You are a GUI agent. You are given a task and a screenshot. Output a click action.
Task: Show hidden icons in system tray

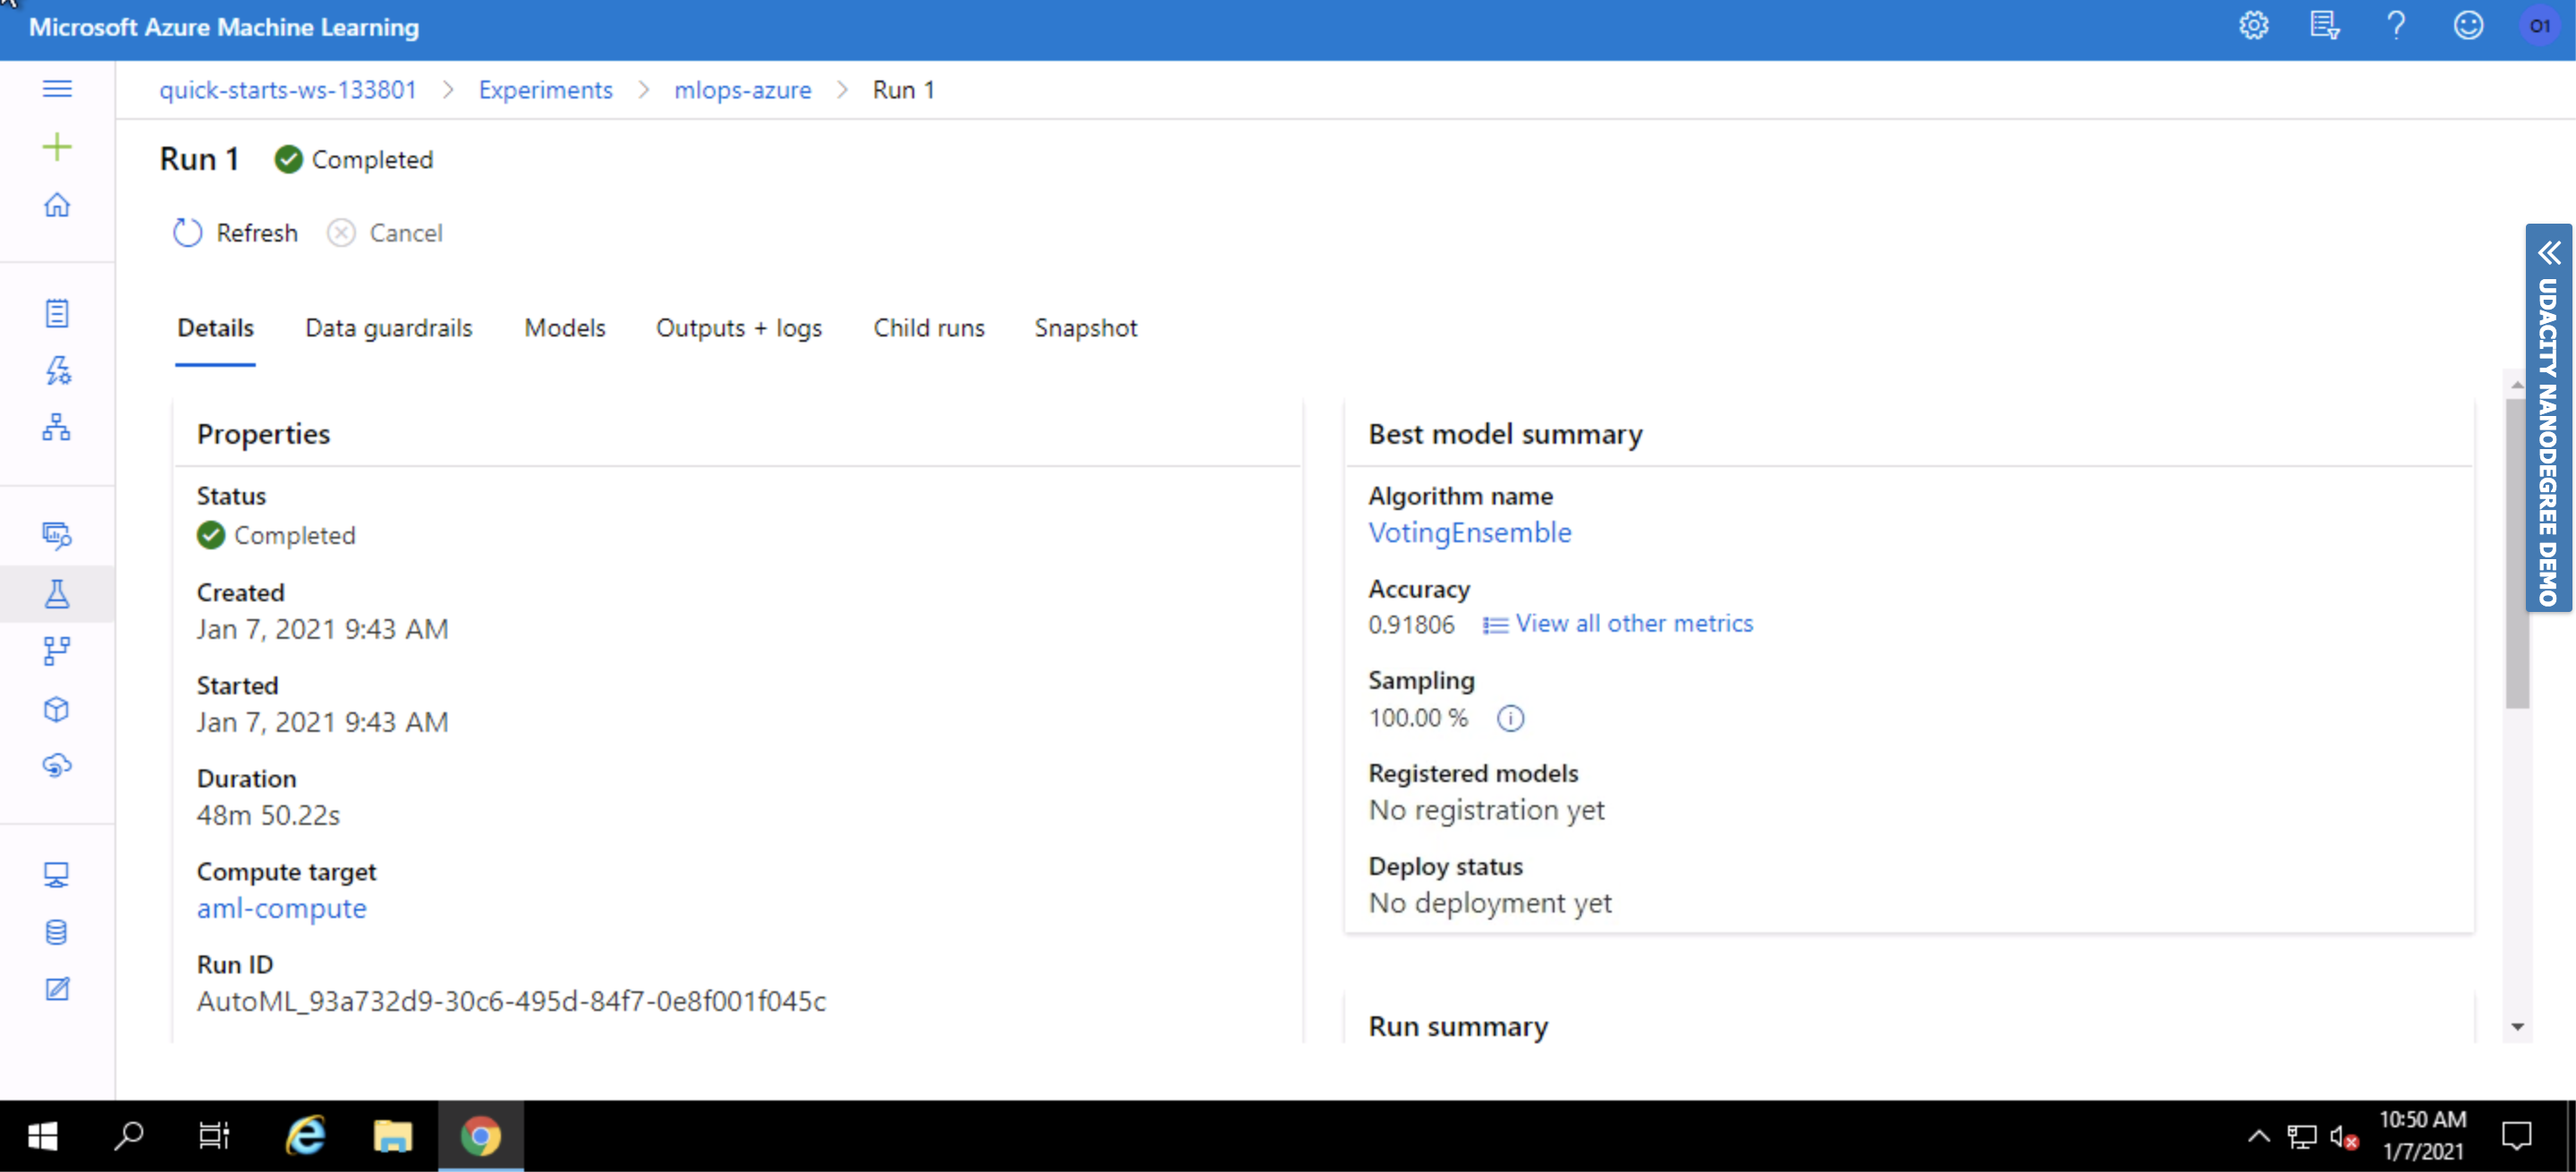coord(2258,1136)
